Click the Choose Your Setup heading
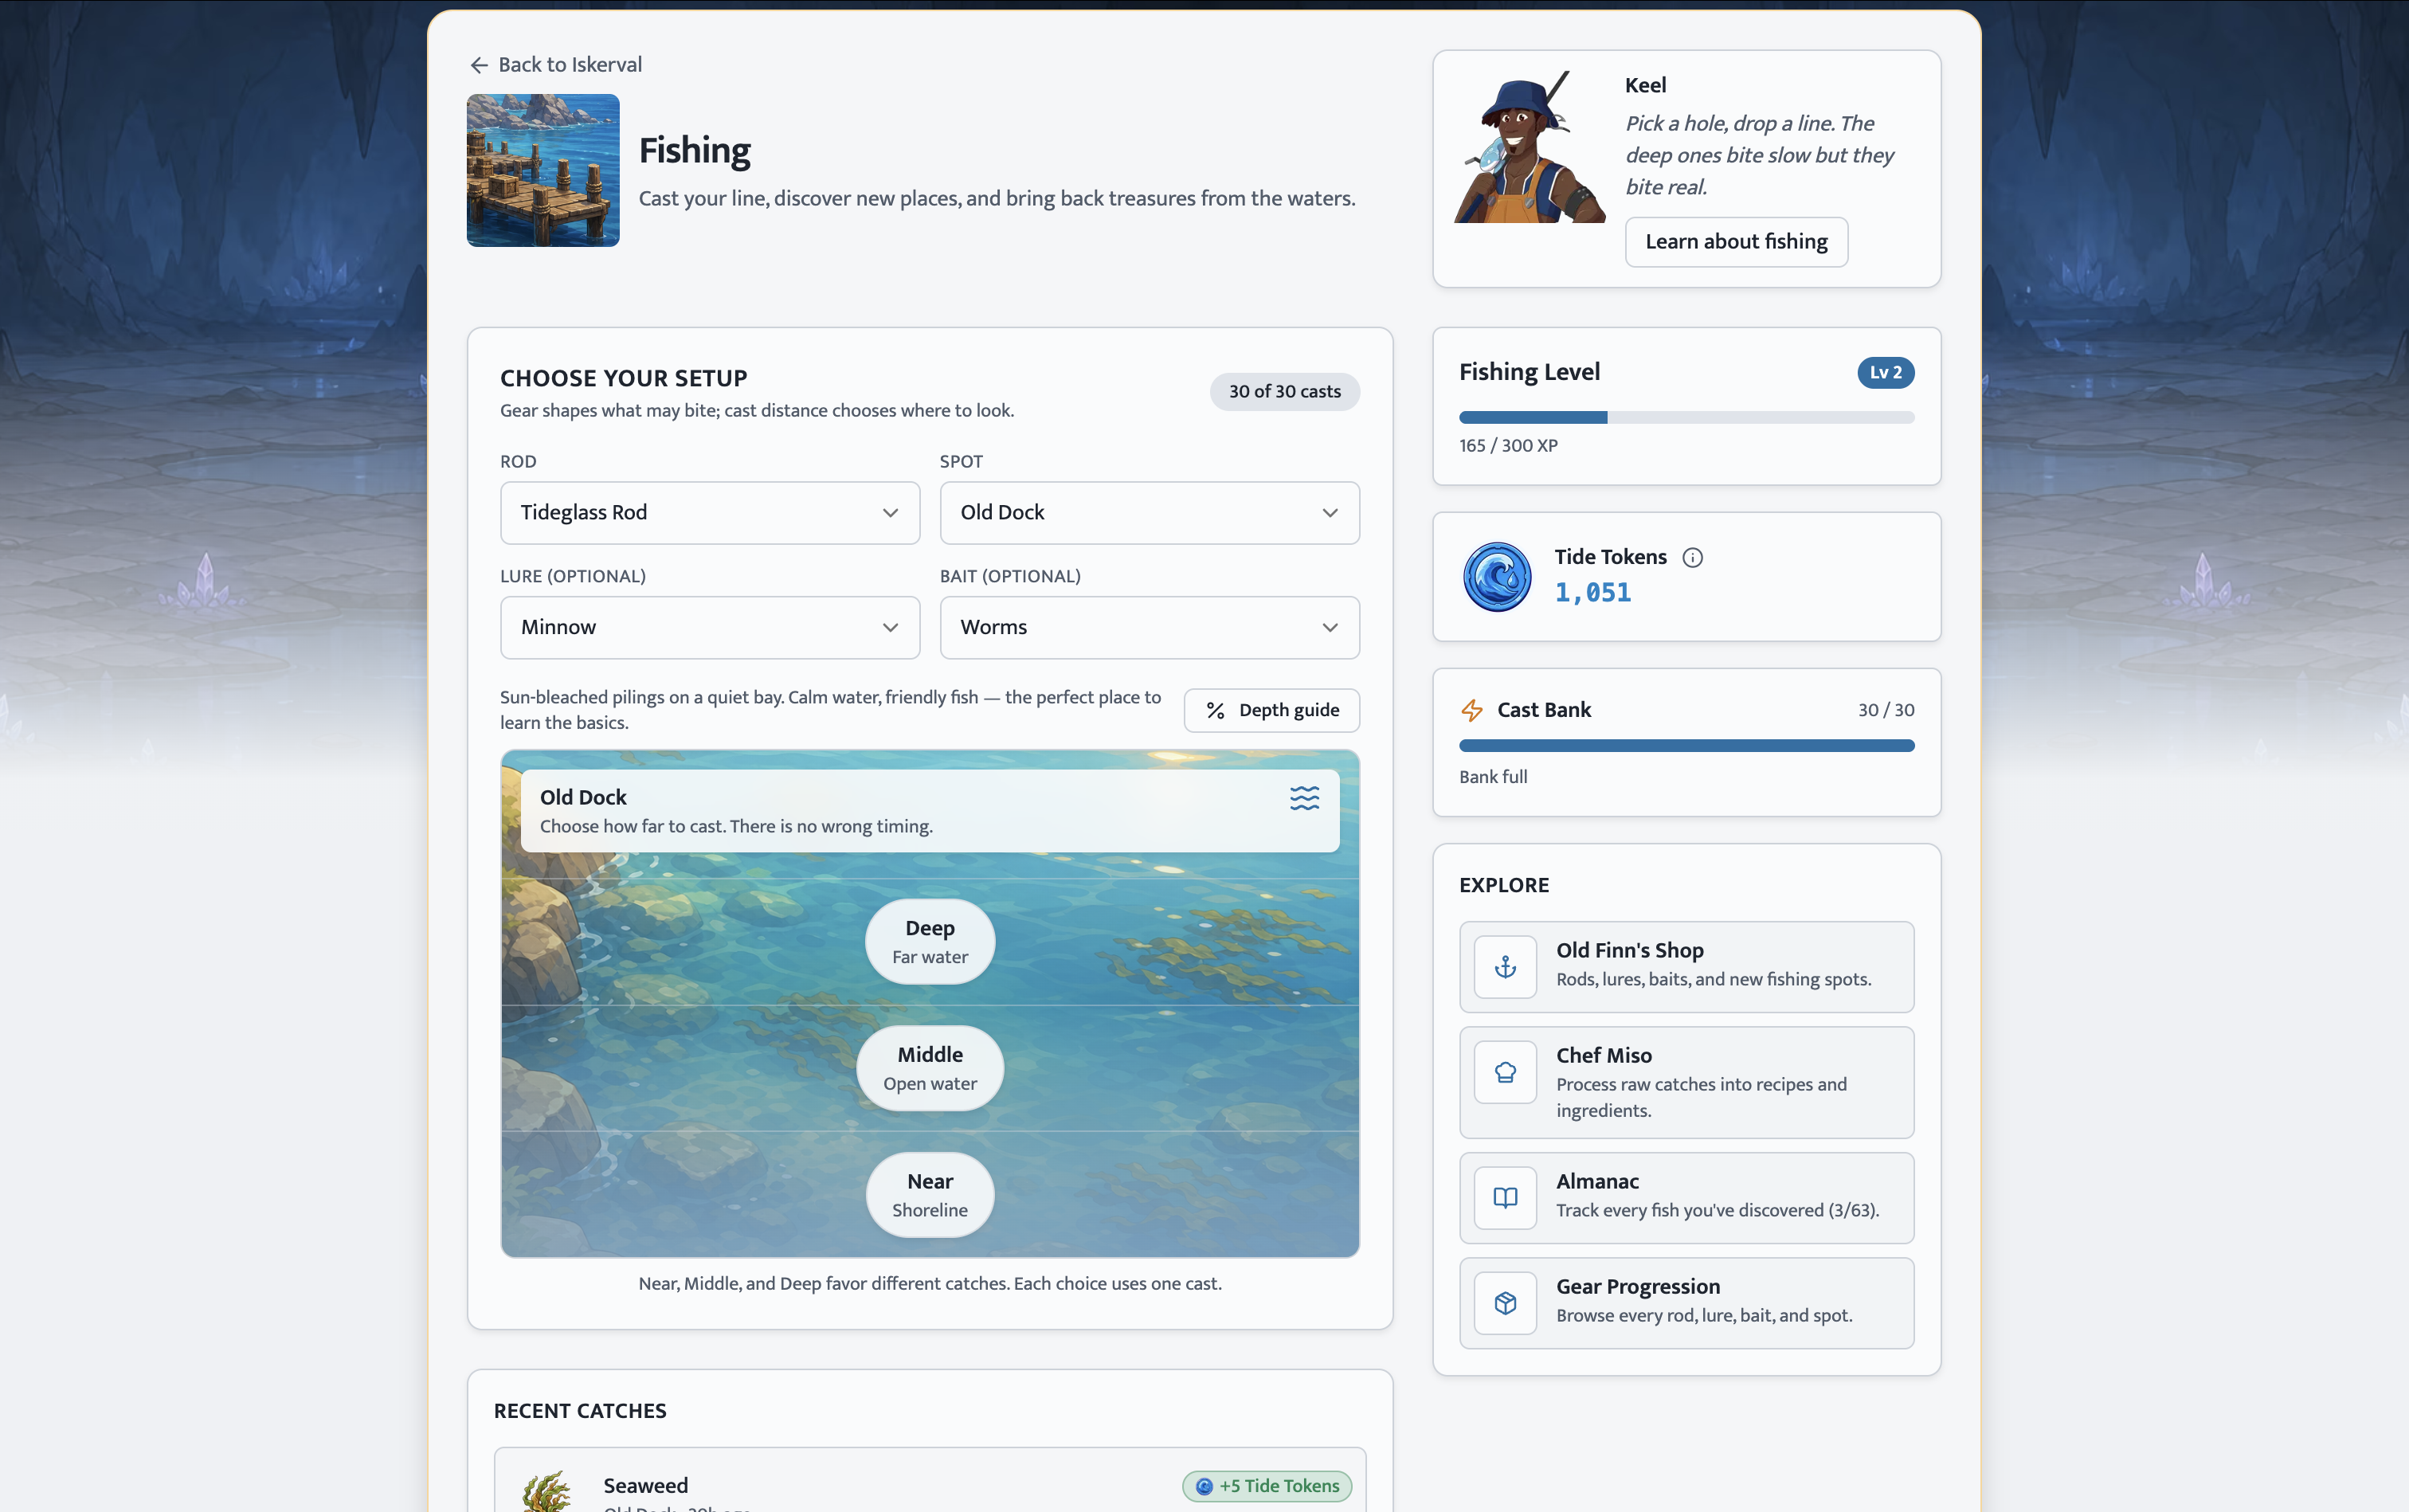 pyautogui.click(x=624, y=378)
